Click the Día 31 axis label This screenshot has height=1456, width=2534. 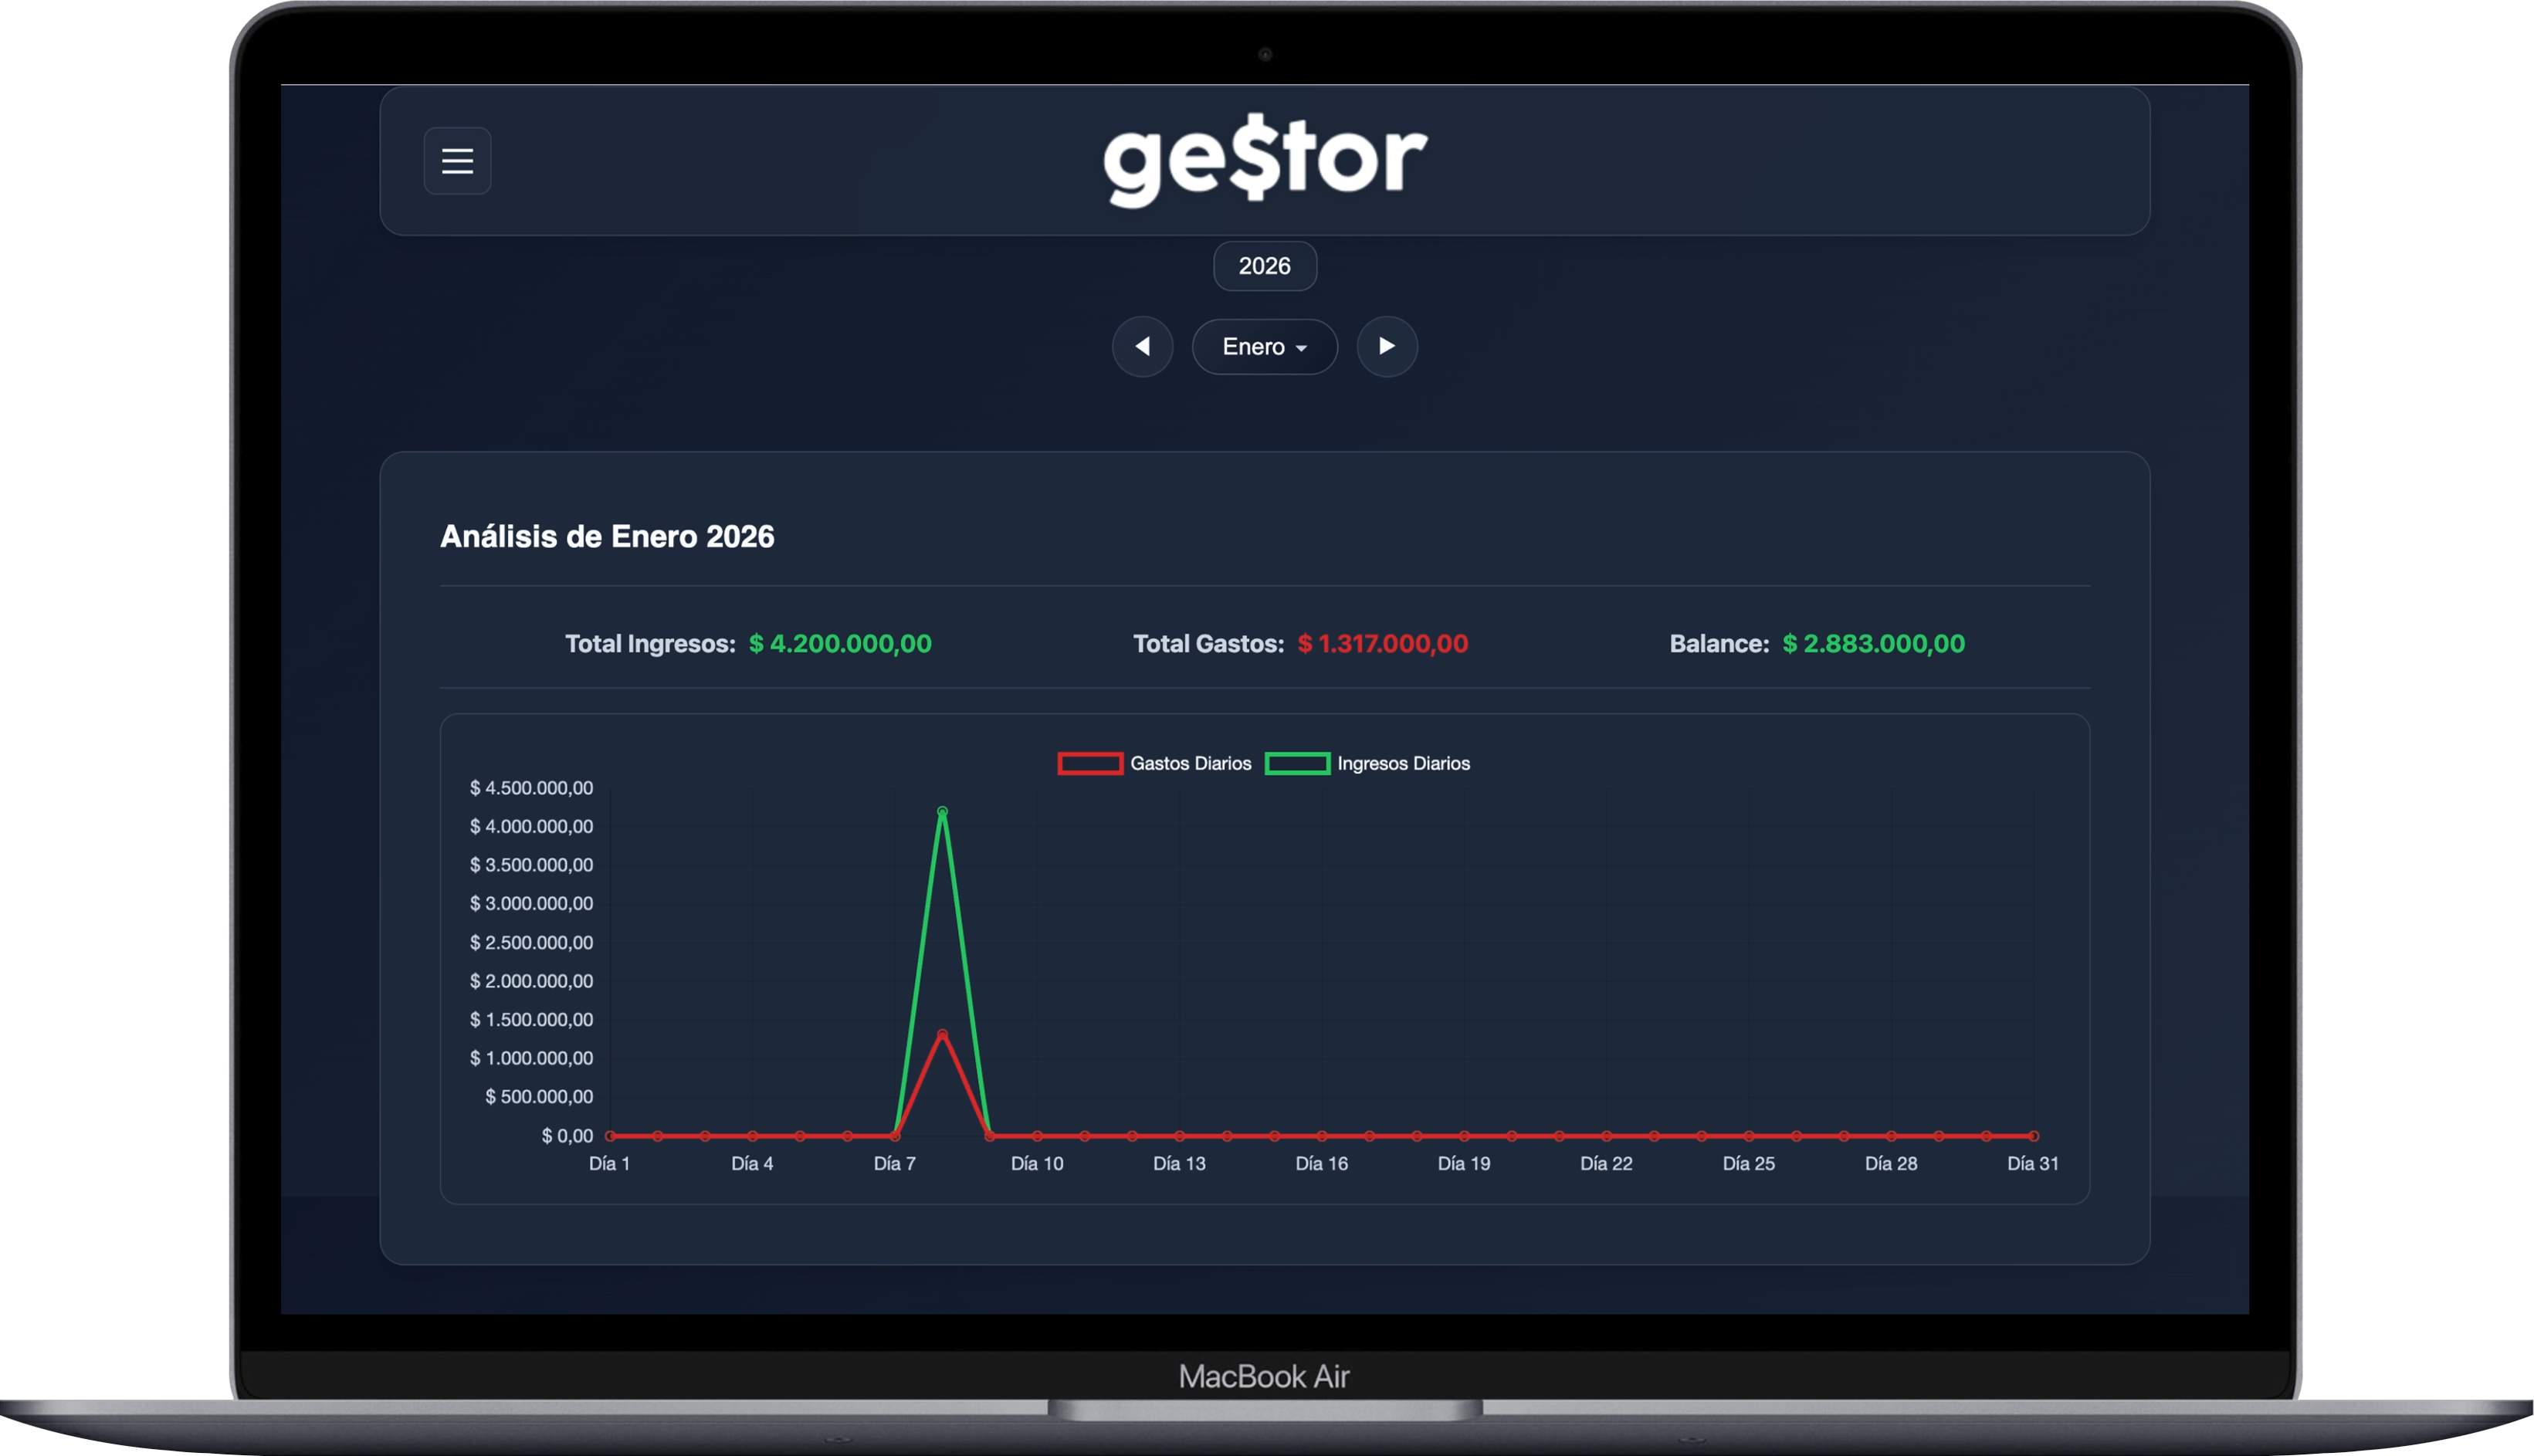tap(2033, 1163)
